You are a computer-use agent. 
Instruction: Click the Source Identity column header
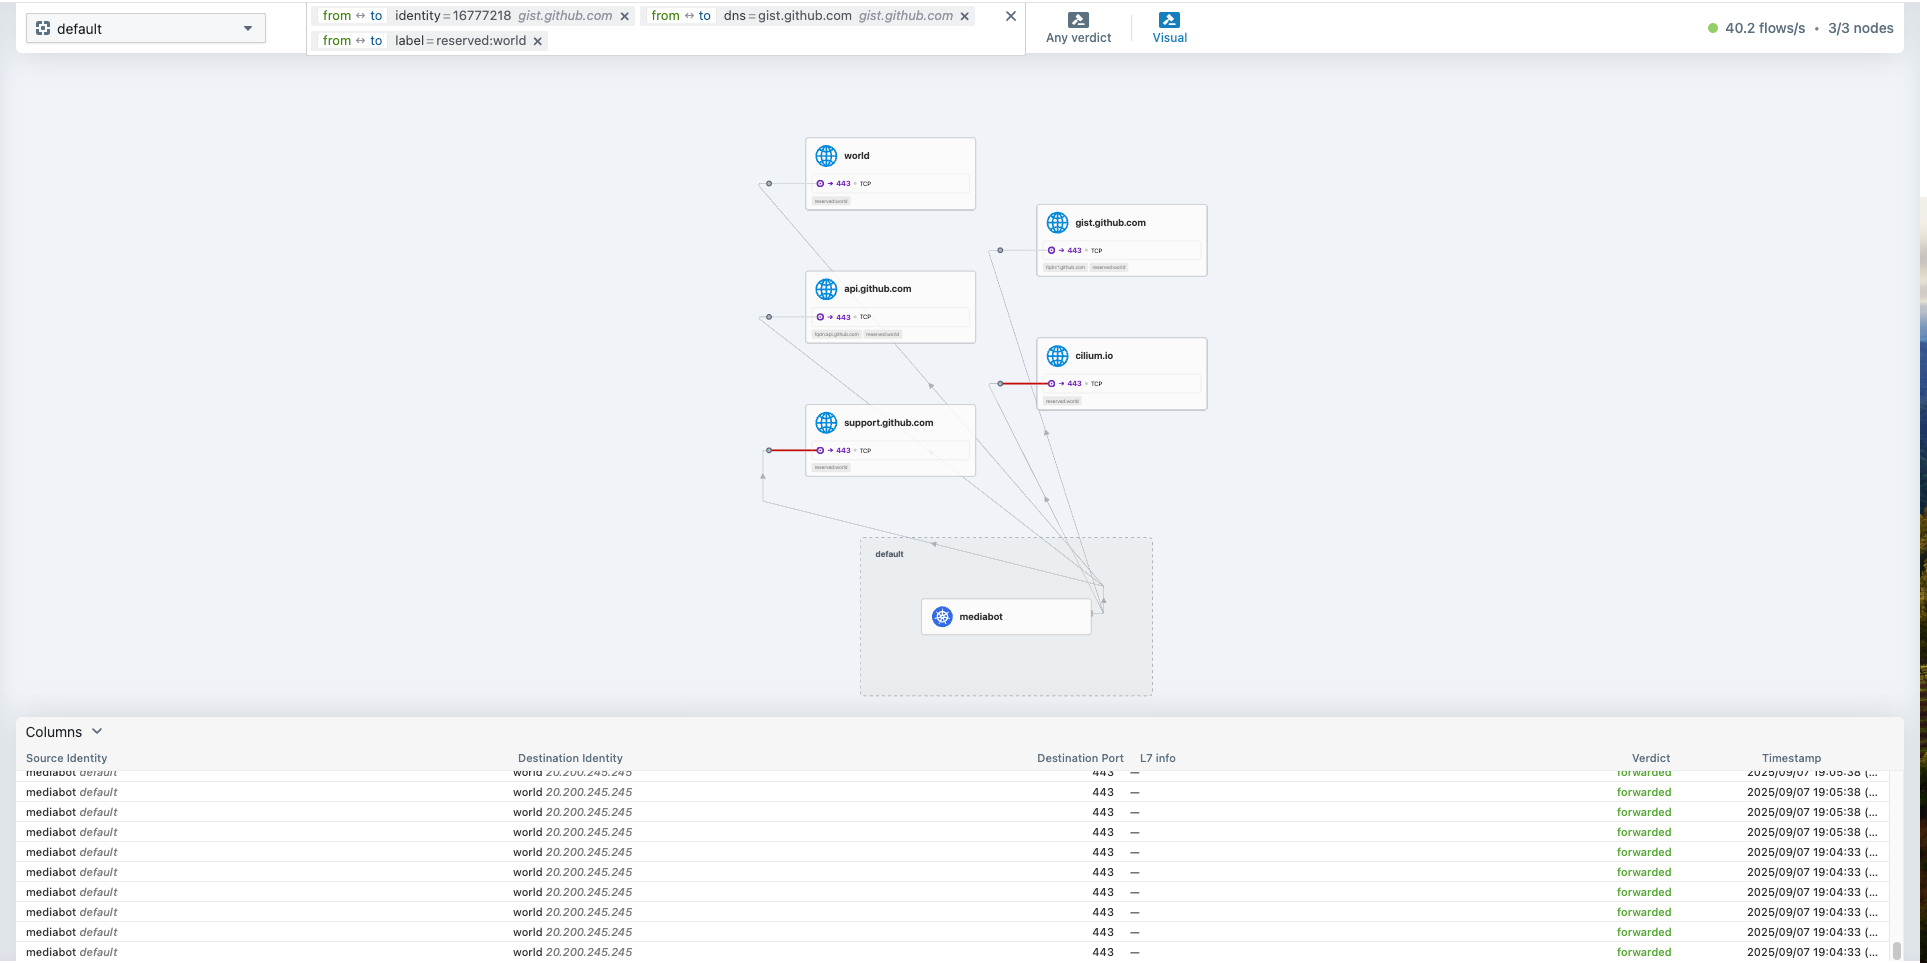(66, 758)
